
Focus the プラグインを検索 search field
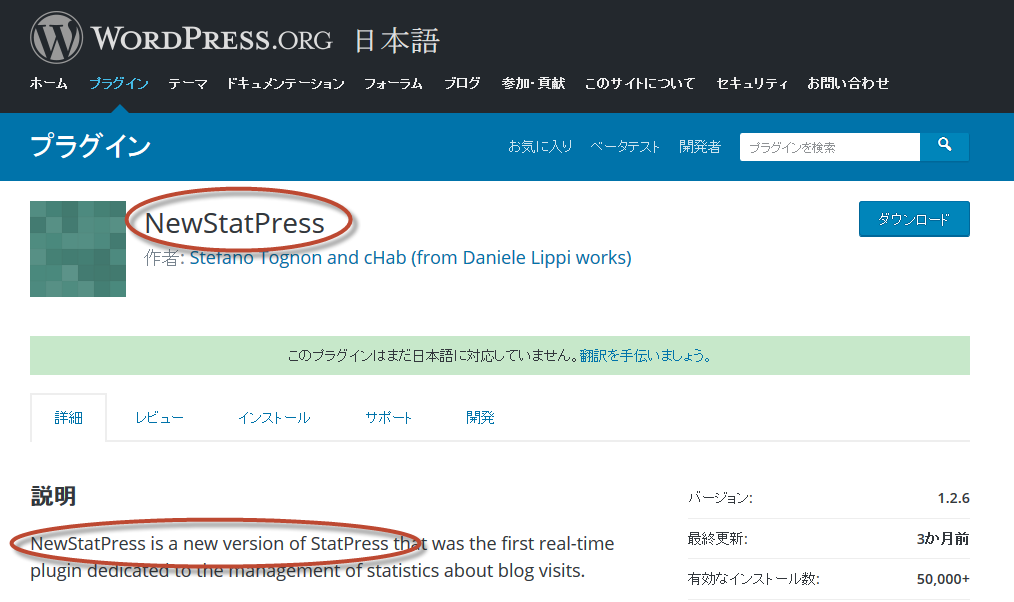coord(830,147)
